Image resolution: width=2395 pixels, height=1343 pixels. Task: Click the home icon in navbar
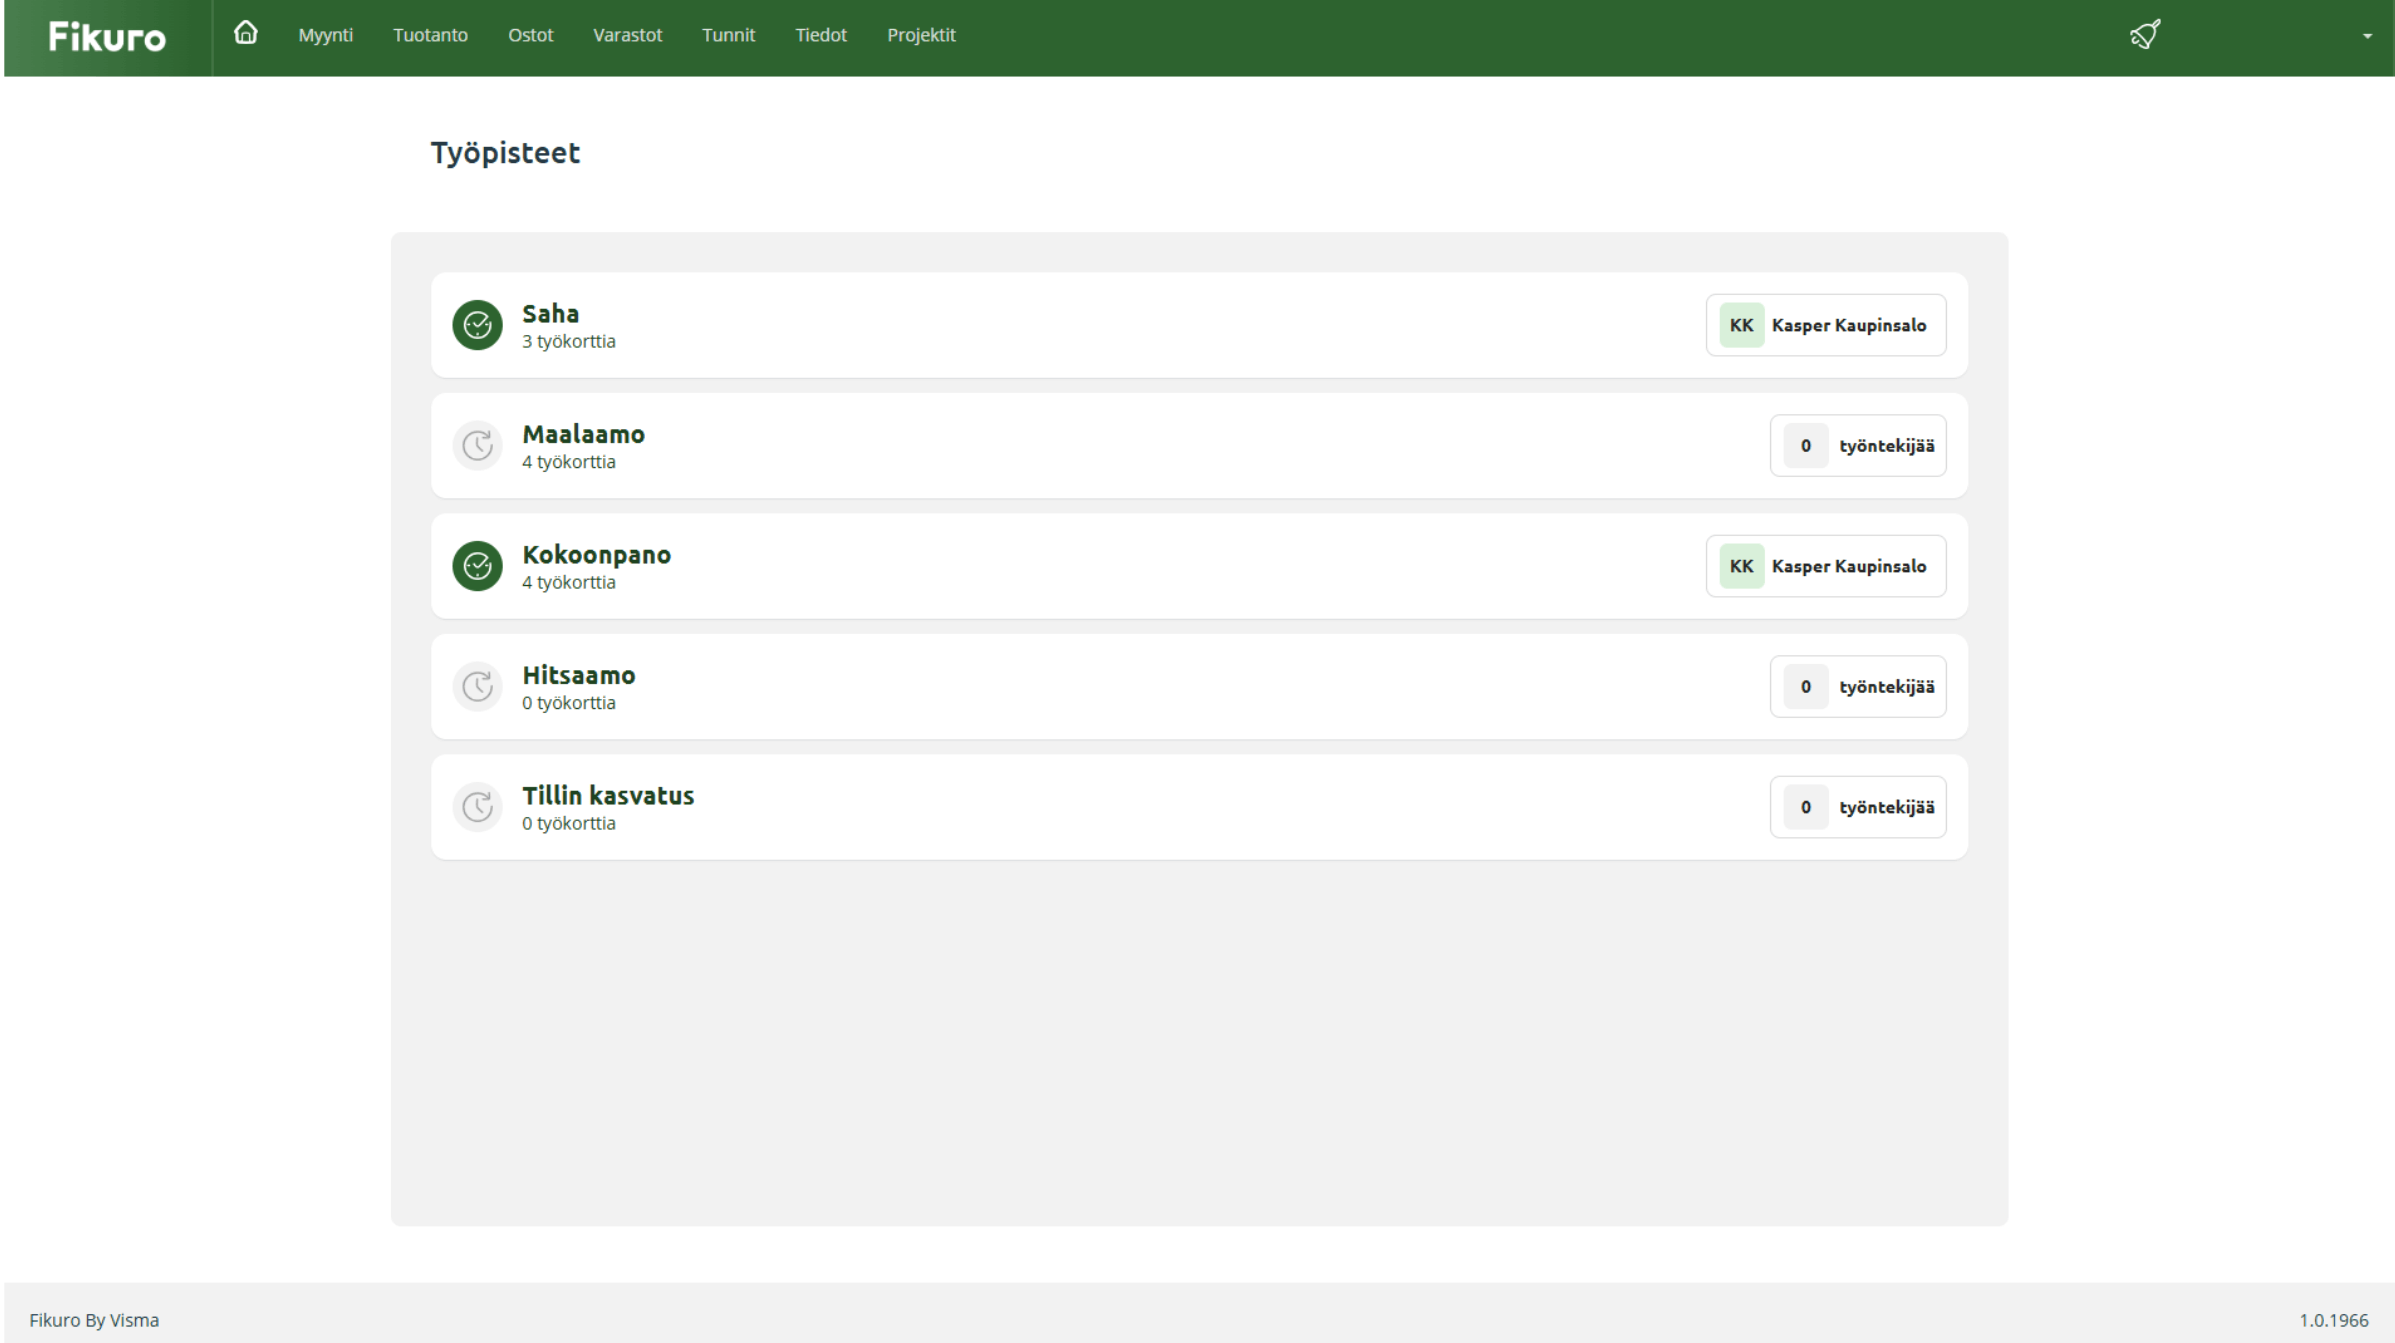point(245,34)
